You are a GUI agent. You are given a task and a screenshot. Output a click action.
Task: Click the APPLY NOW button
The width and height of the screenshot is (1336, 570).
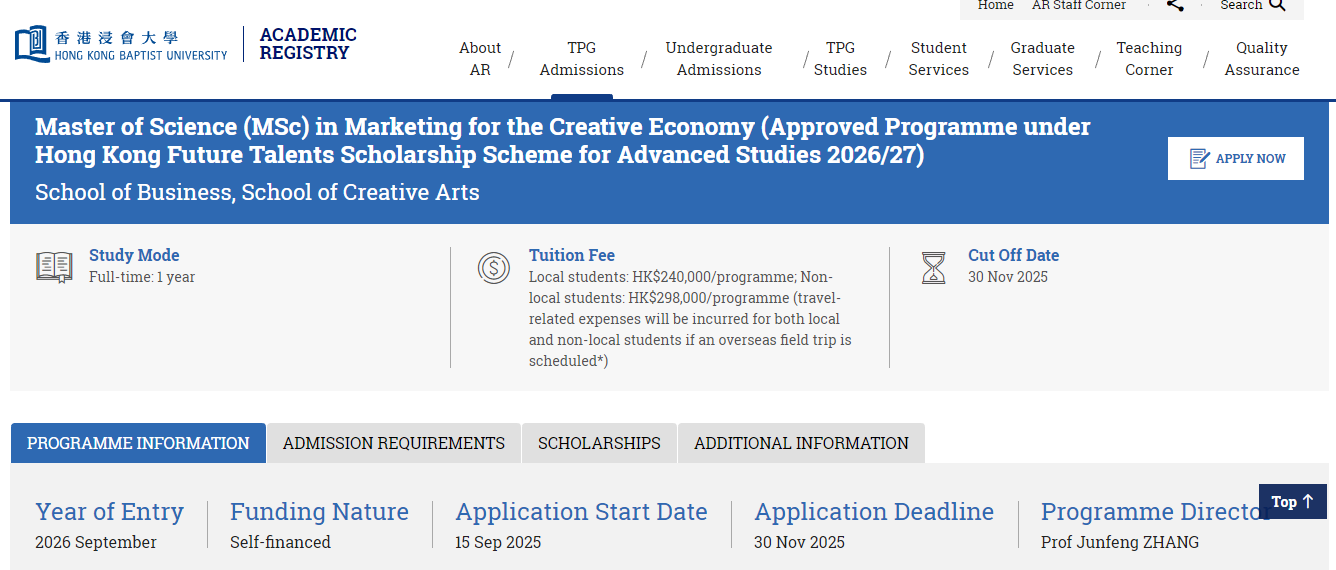click(1236, 158)
